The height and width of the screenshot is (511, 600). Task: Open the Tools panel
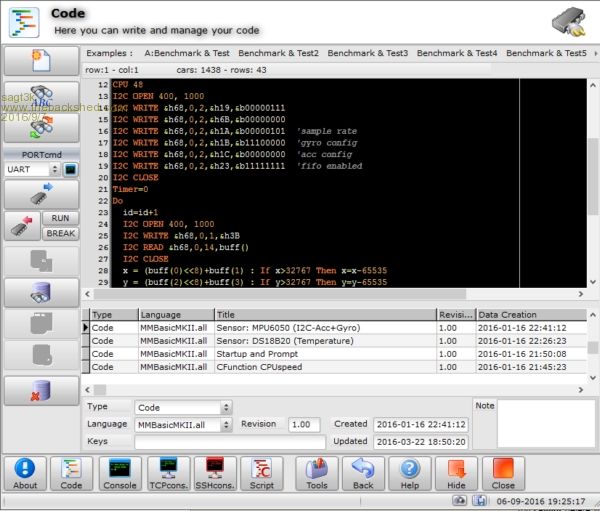(x=316, y=473)
